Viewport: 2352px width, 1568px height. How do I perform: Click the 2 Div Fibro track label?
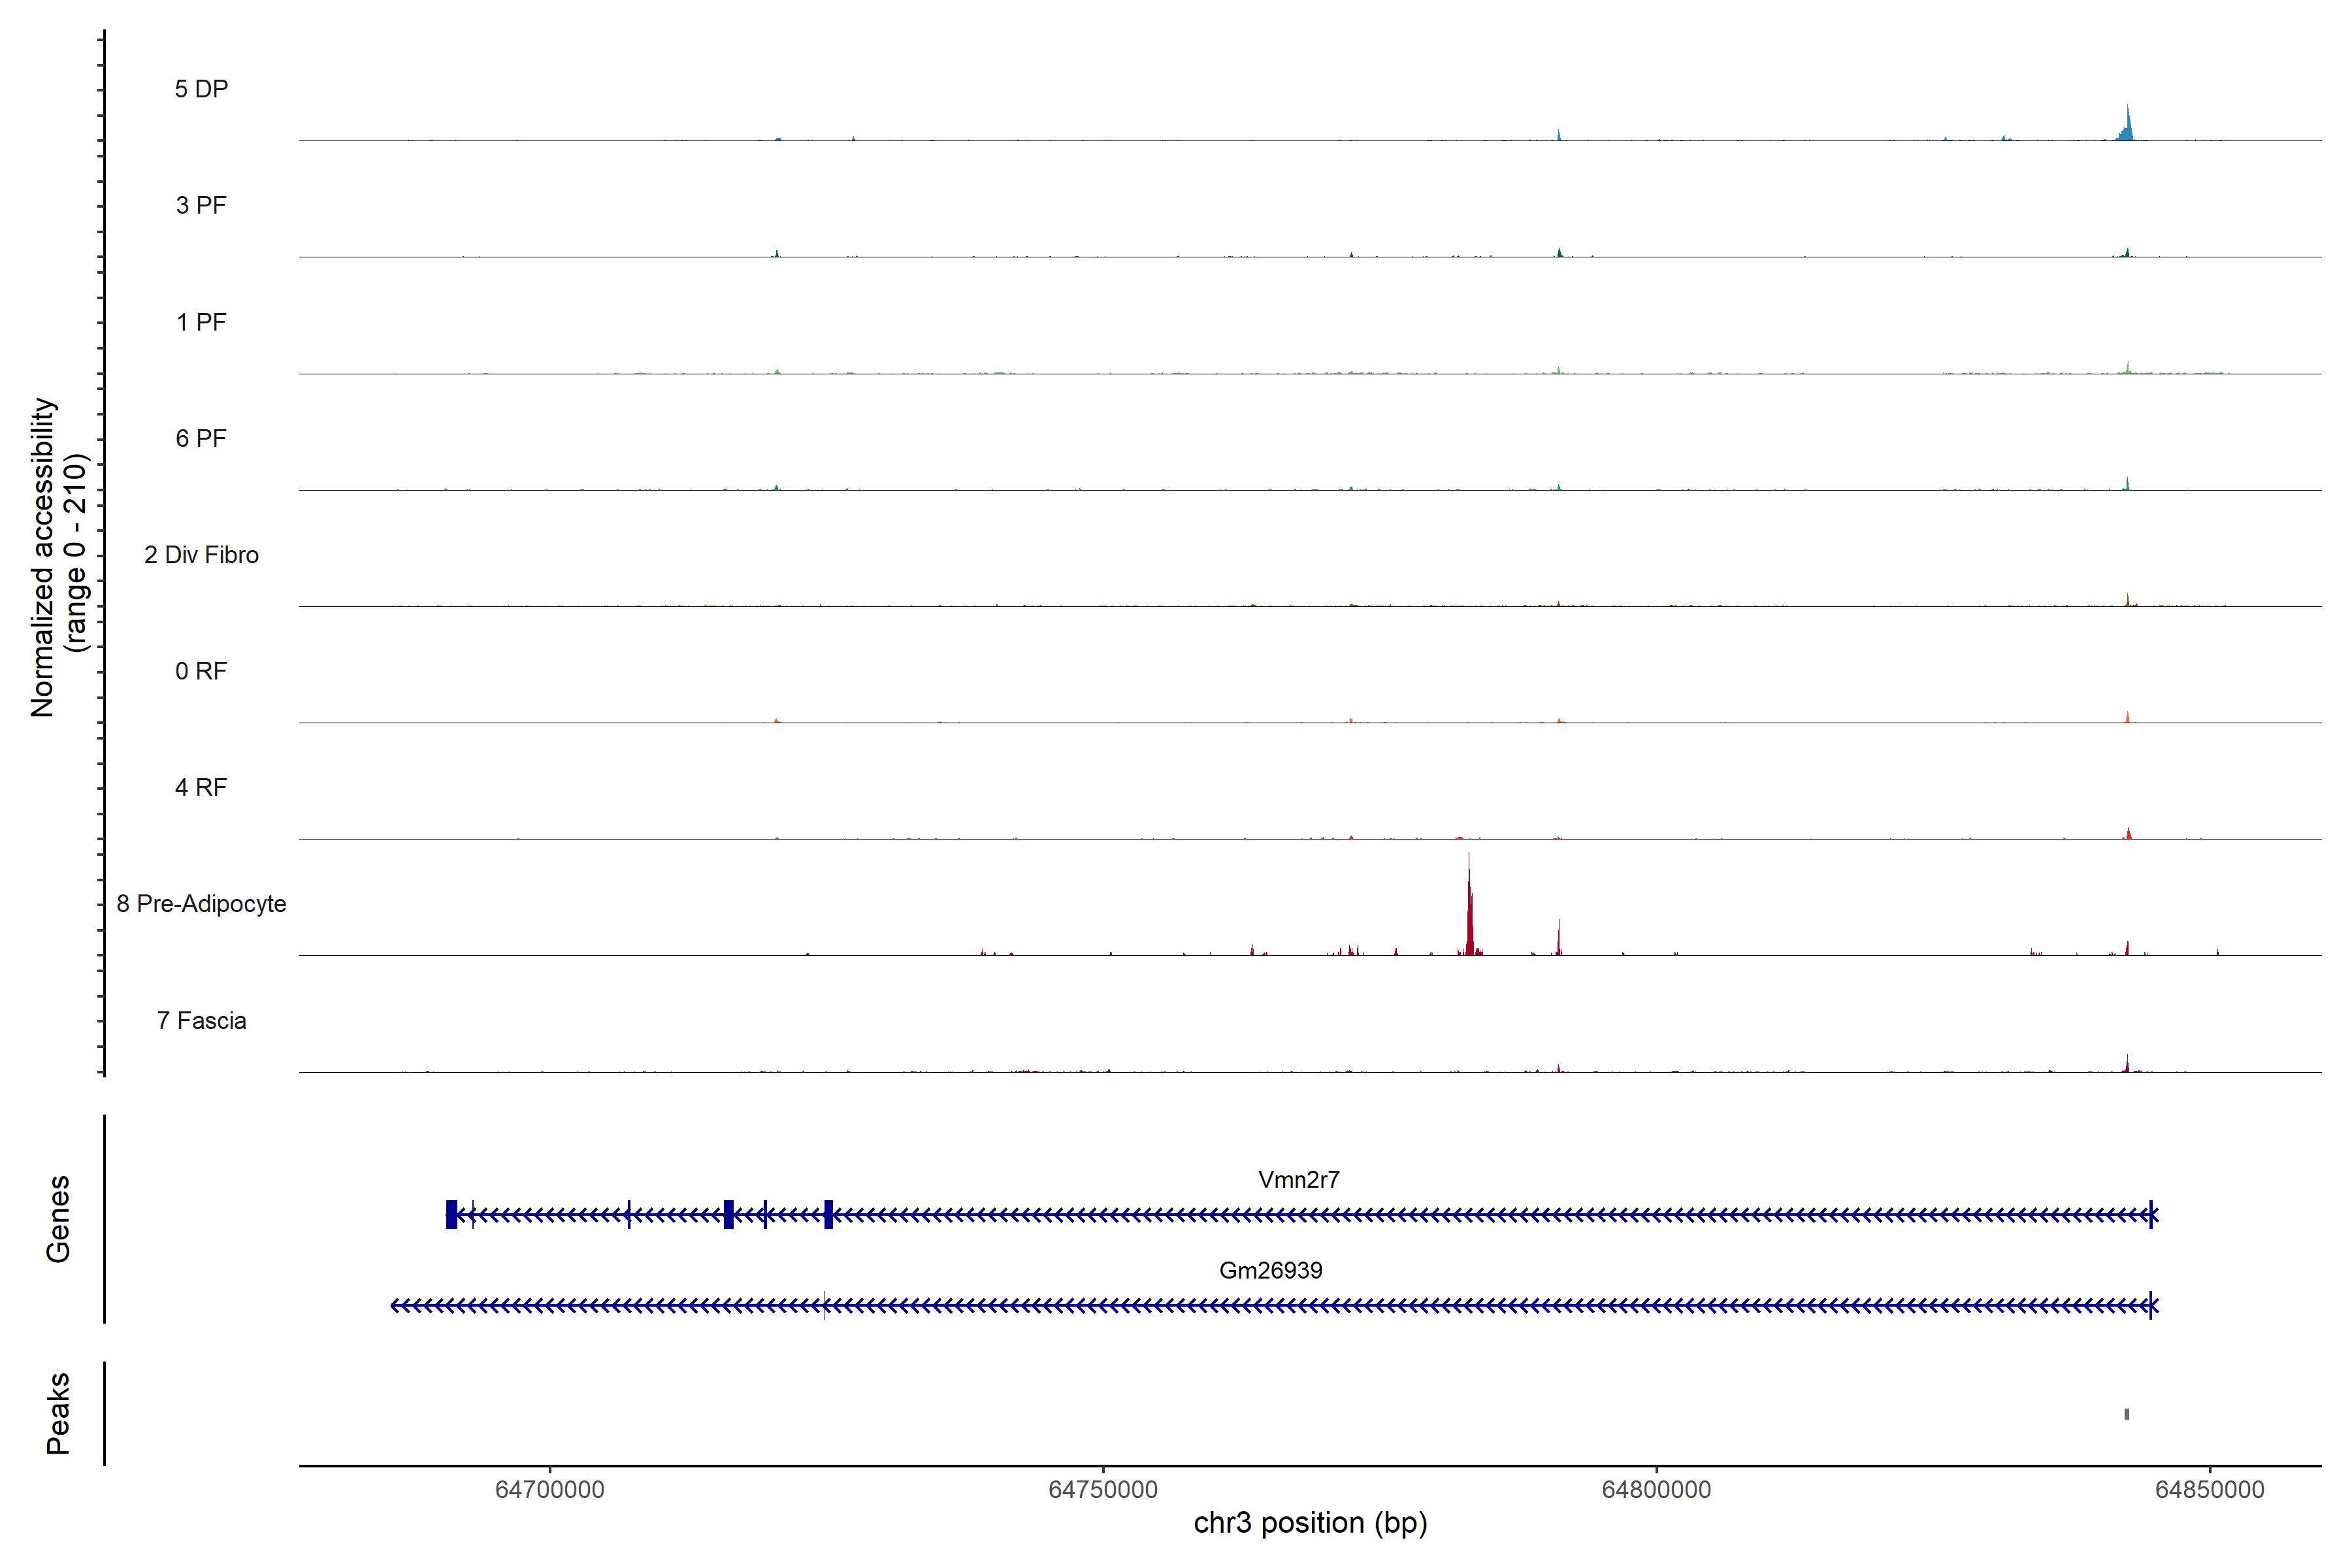click(x=201, y=555)
